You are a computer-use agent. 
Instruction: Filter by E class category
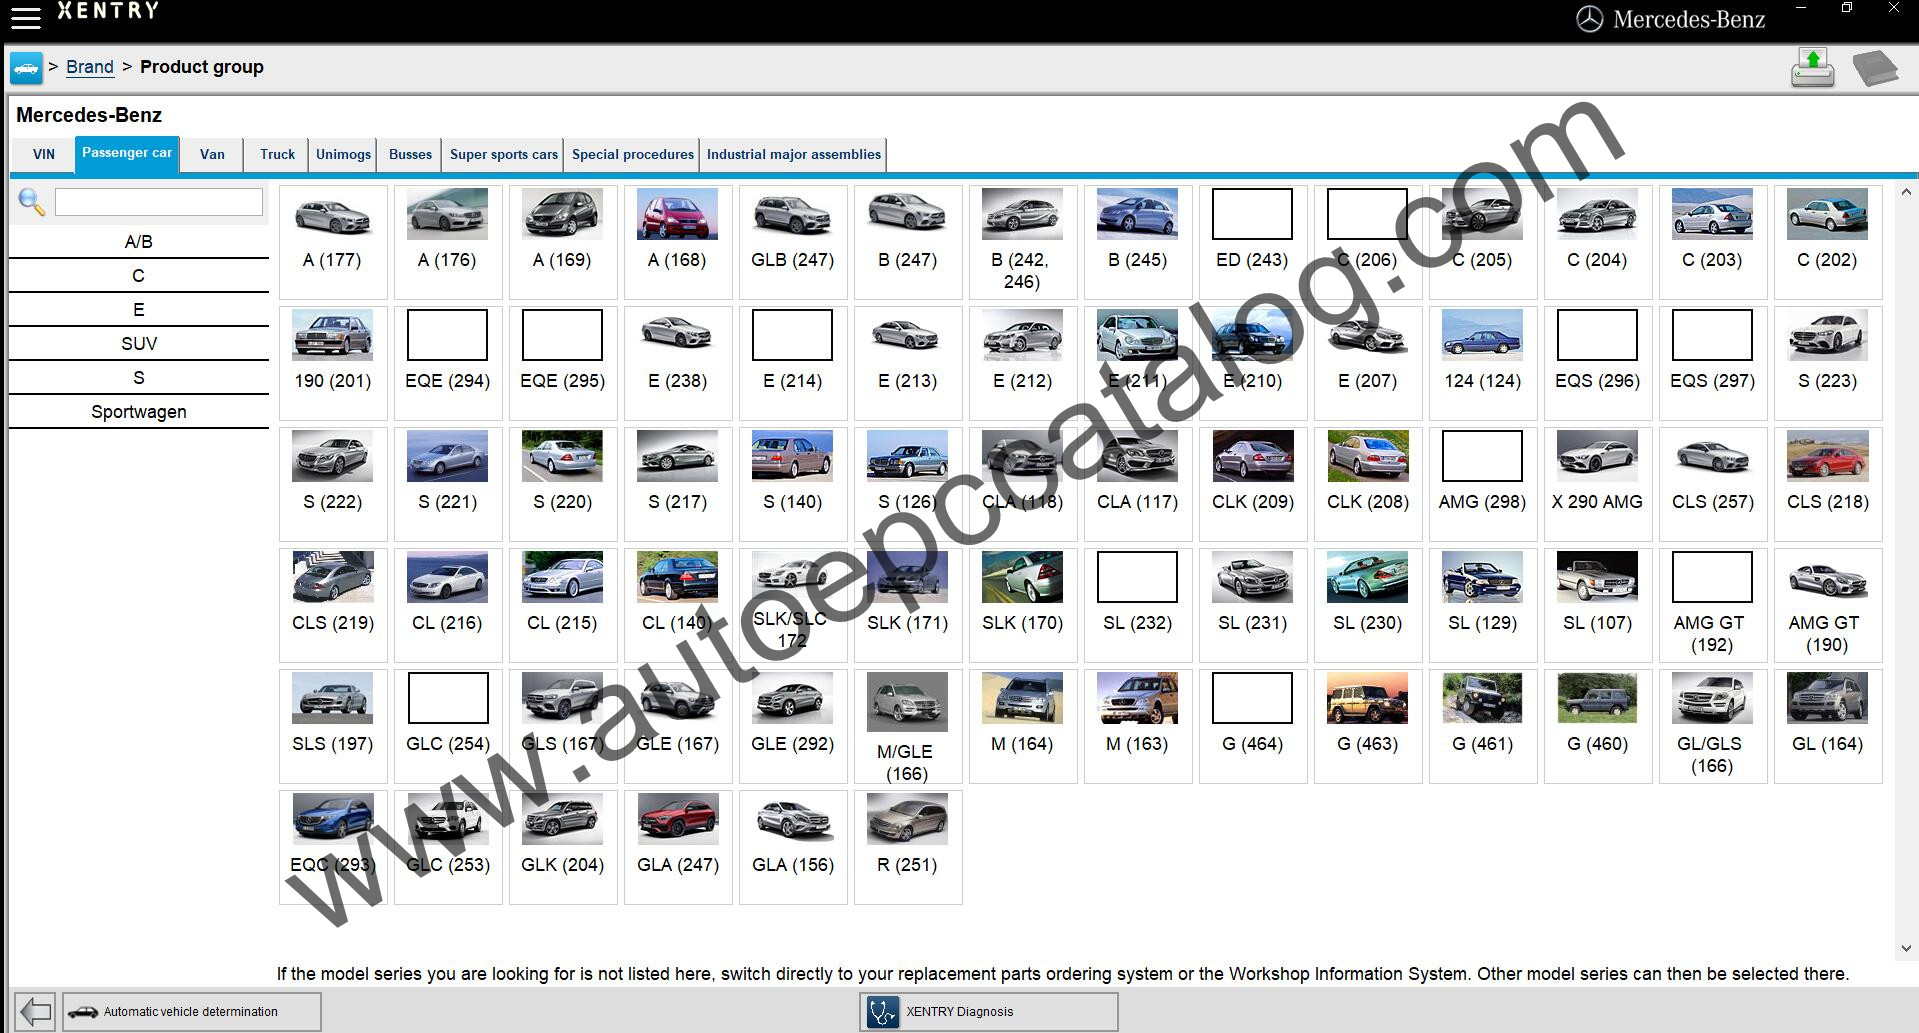click(x=139, y=310)
